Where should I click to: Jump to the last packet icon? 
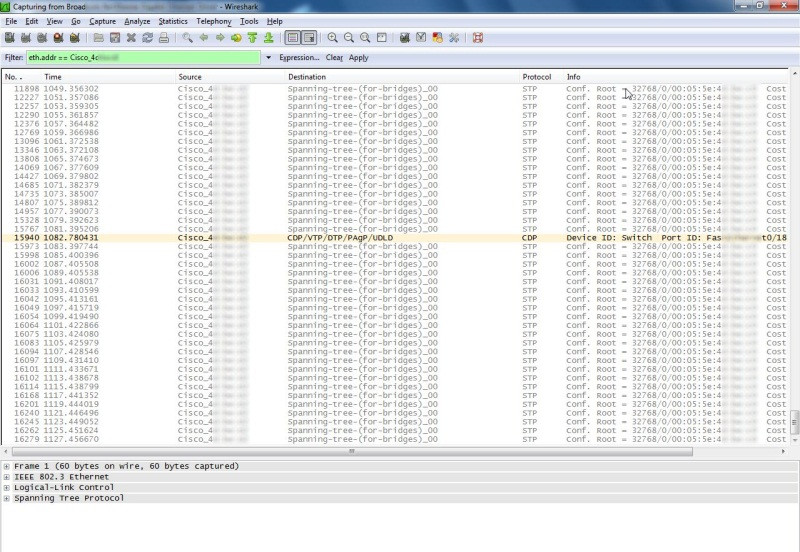(x=269, y=38)
